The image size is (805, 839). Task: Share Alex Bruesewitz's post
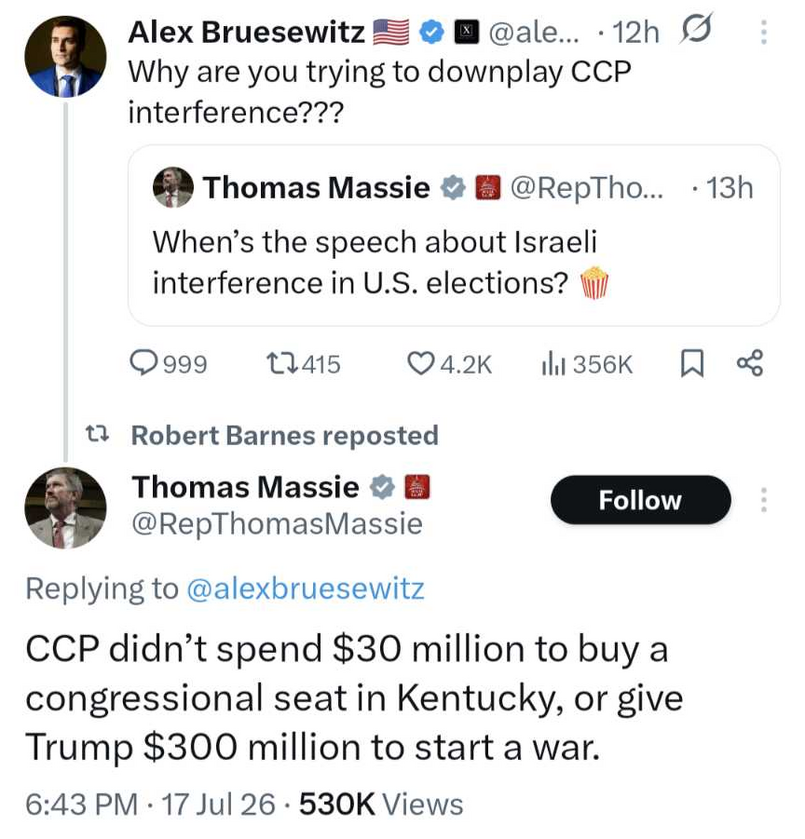tap(749, 363)
